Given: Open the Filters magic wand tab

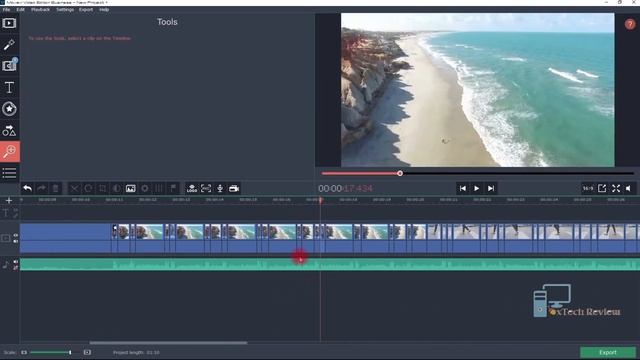Looking at the screenshot, I should pyautogui.click(x=9, y=44).
